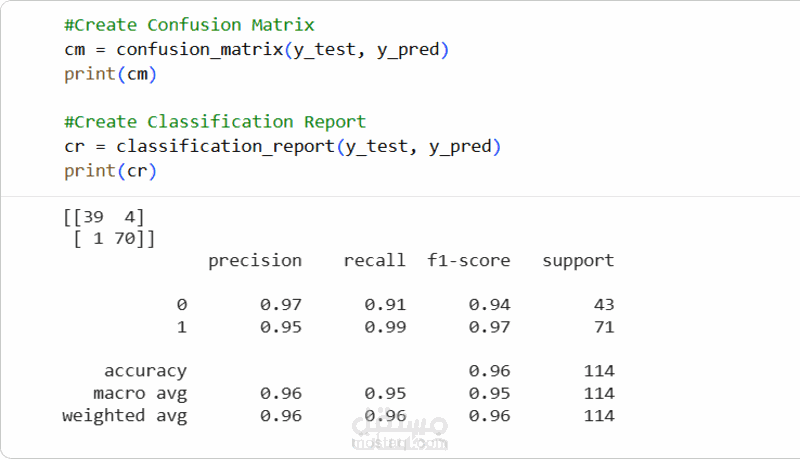Click the "f1-score" column header

click(x=468, y=261)
